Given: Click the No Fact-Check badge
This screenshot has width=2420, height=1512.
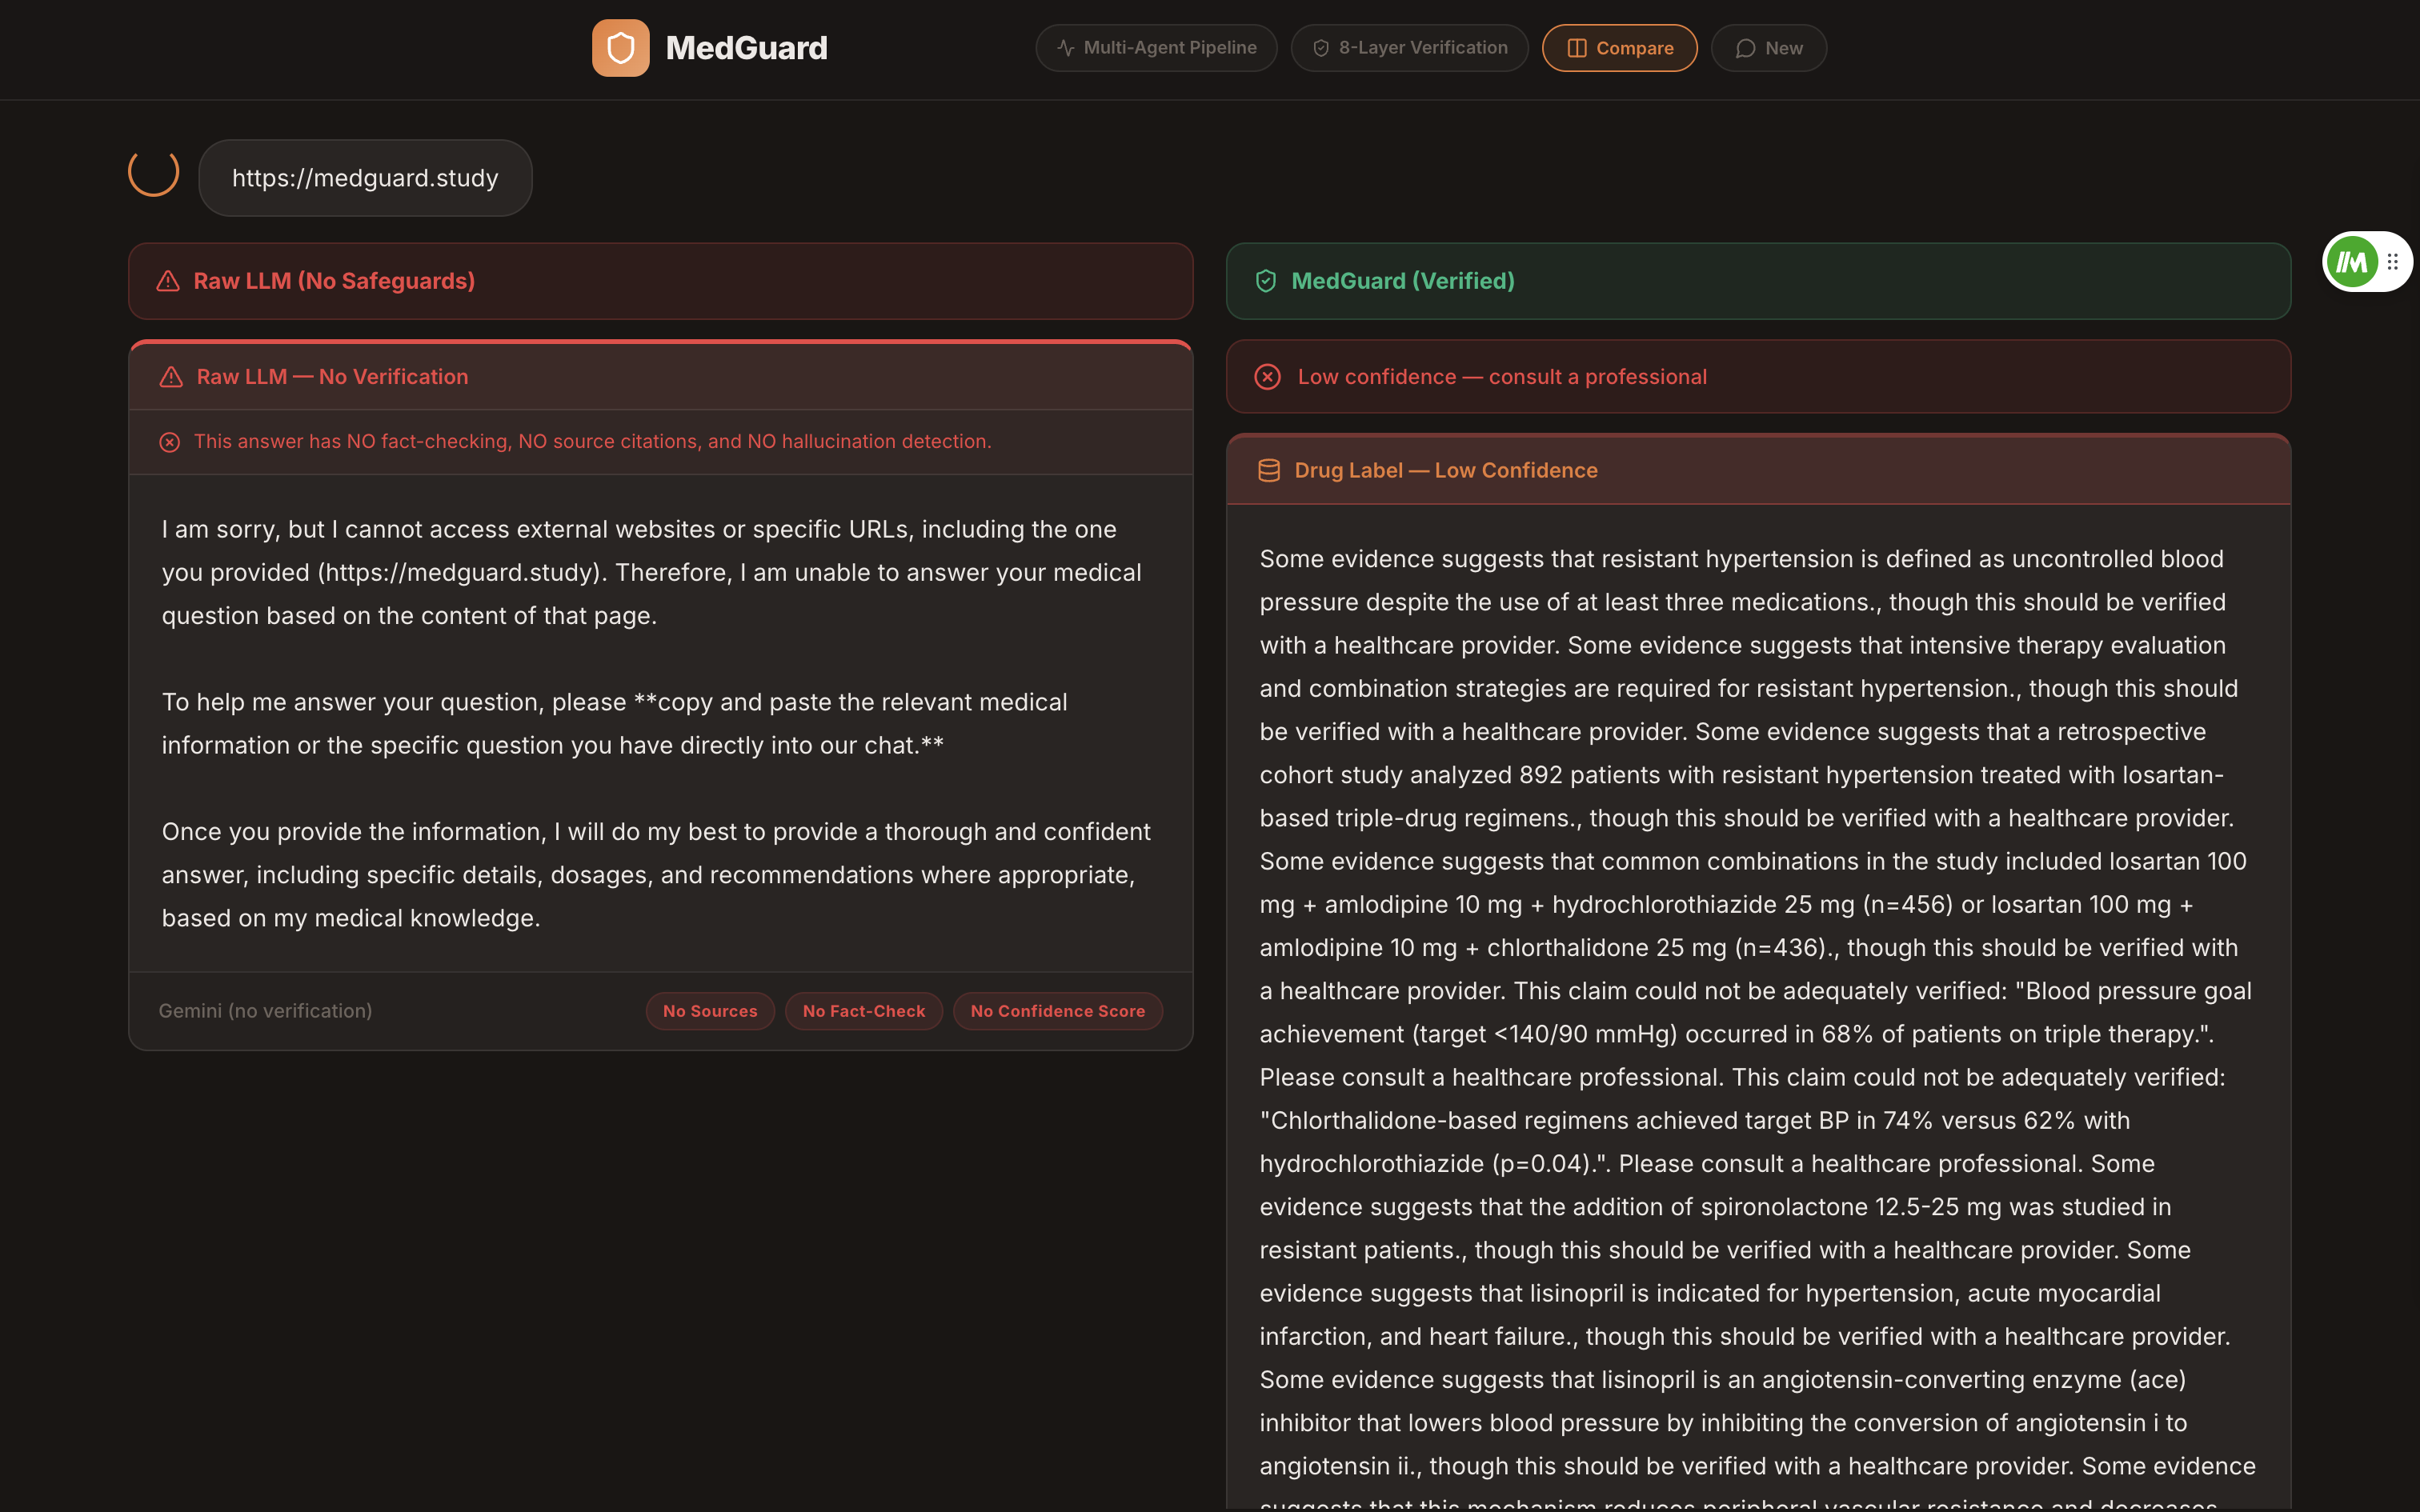Looking at the screenshot, I should point(863,1011).
